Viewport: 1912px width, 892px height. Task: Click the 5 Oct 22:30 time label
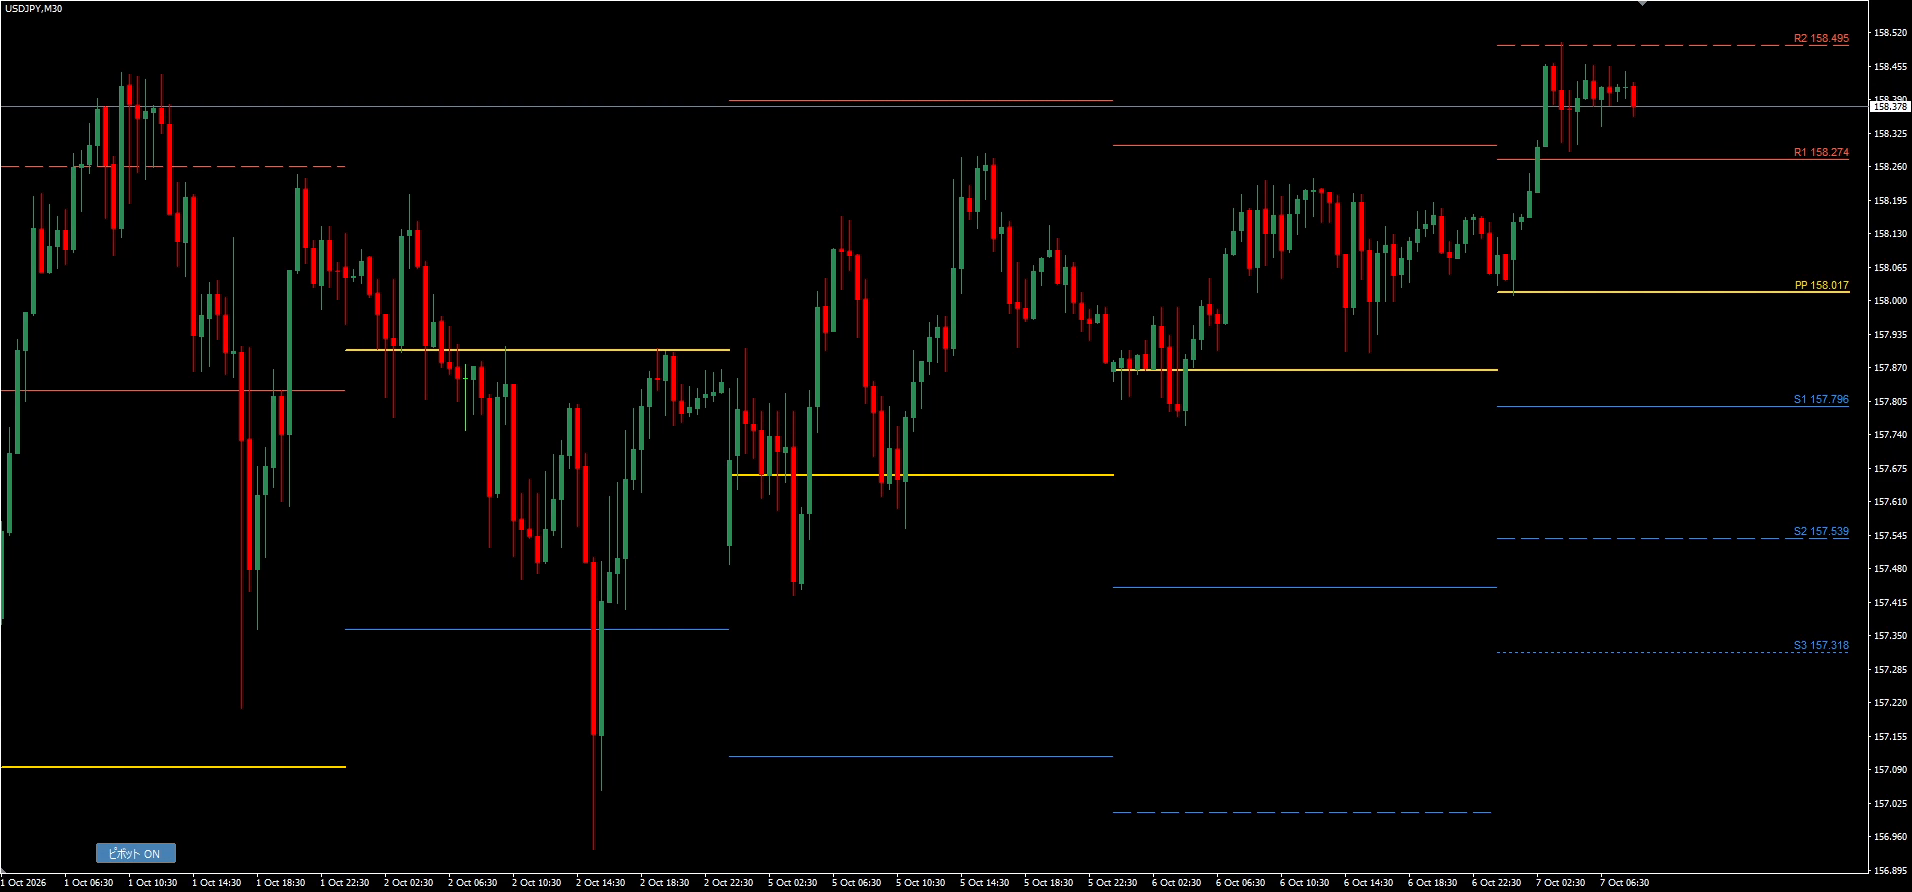[x=1112, y=883]
